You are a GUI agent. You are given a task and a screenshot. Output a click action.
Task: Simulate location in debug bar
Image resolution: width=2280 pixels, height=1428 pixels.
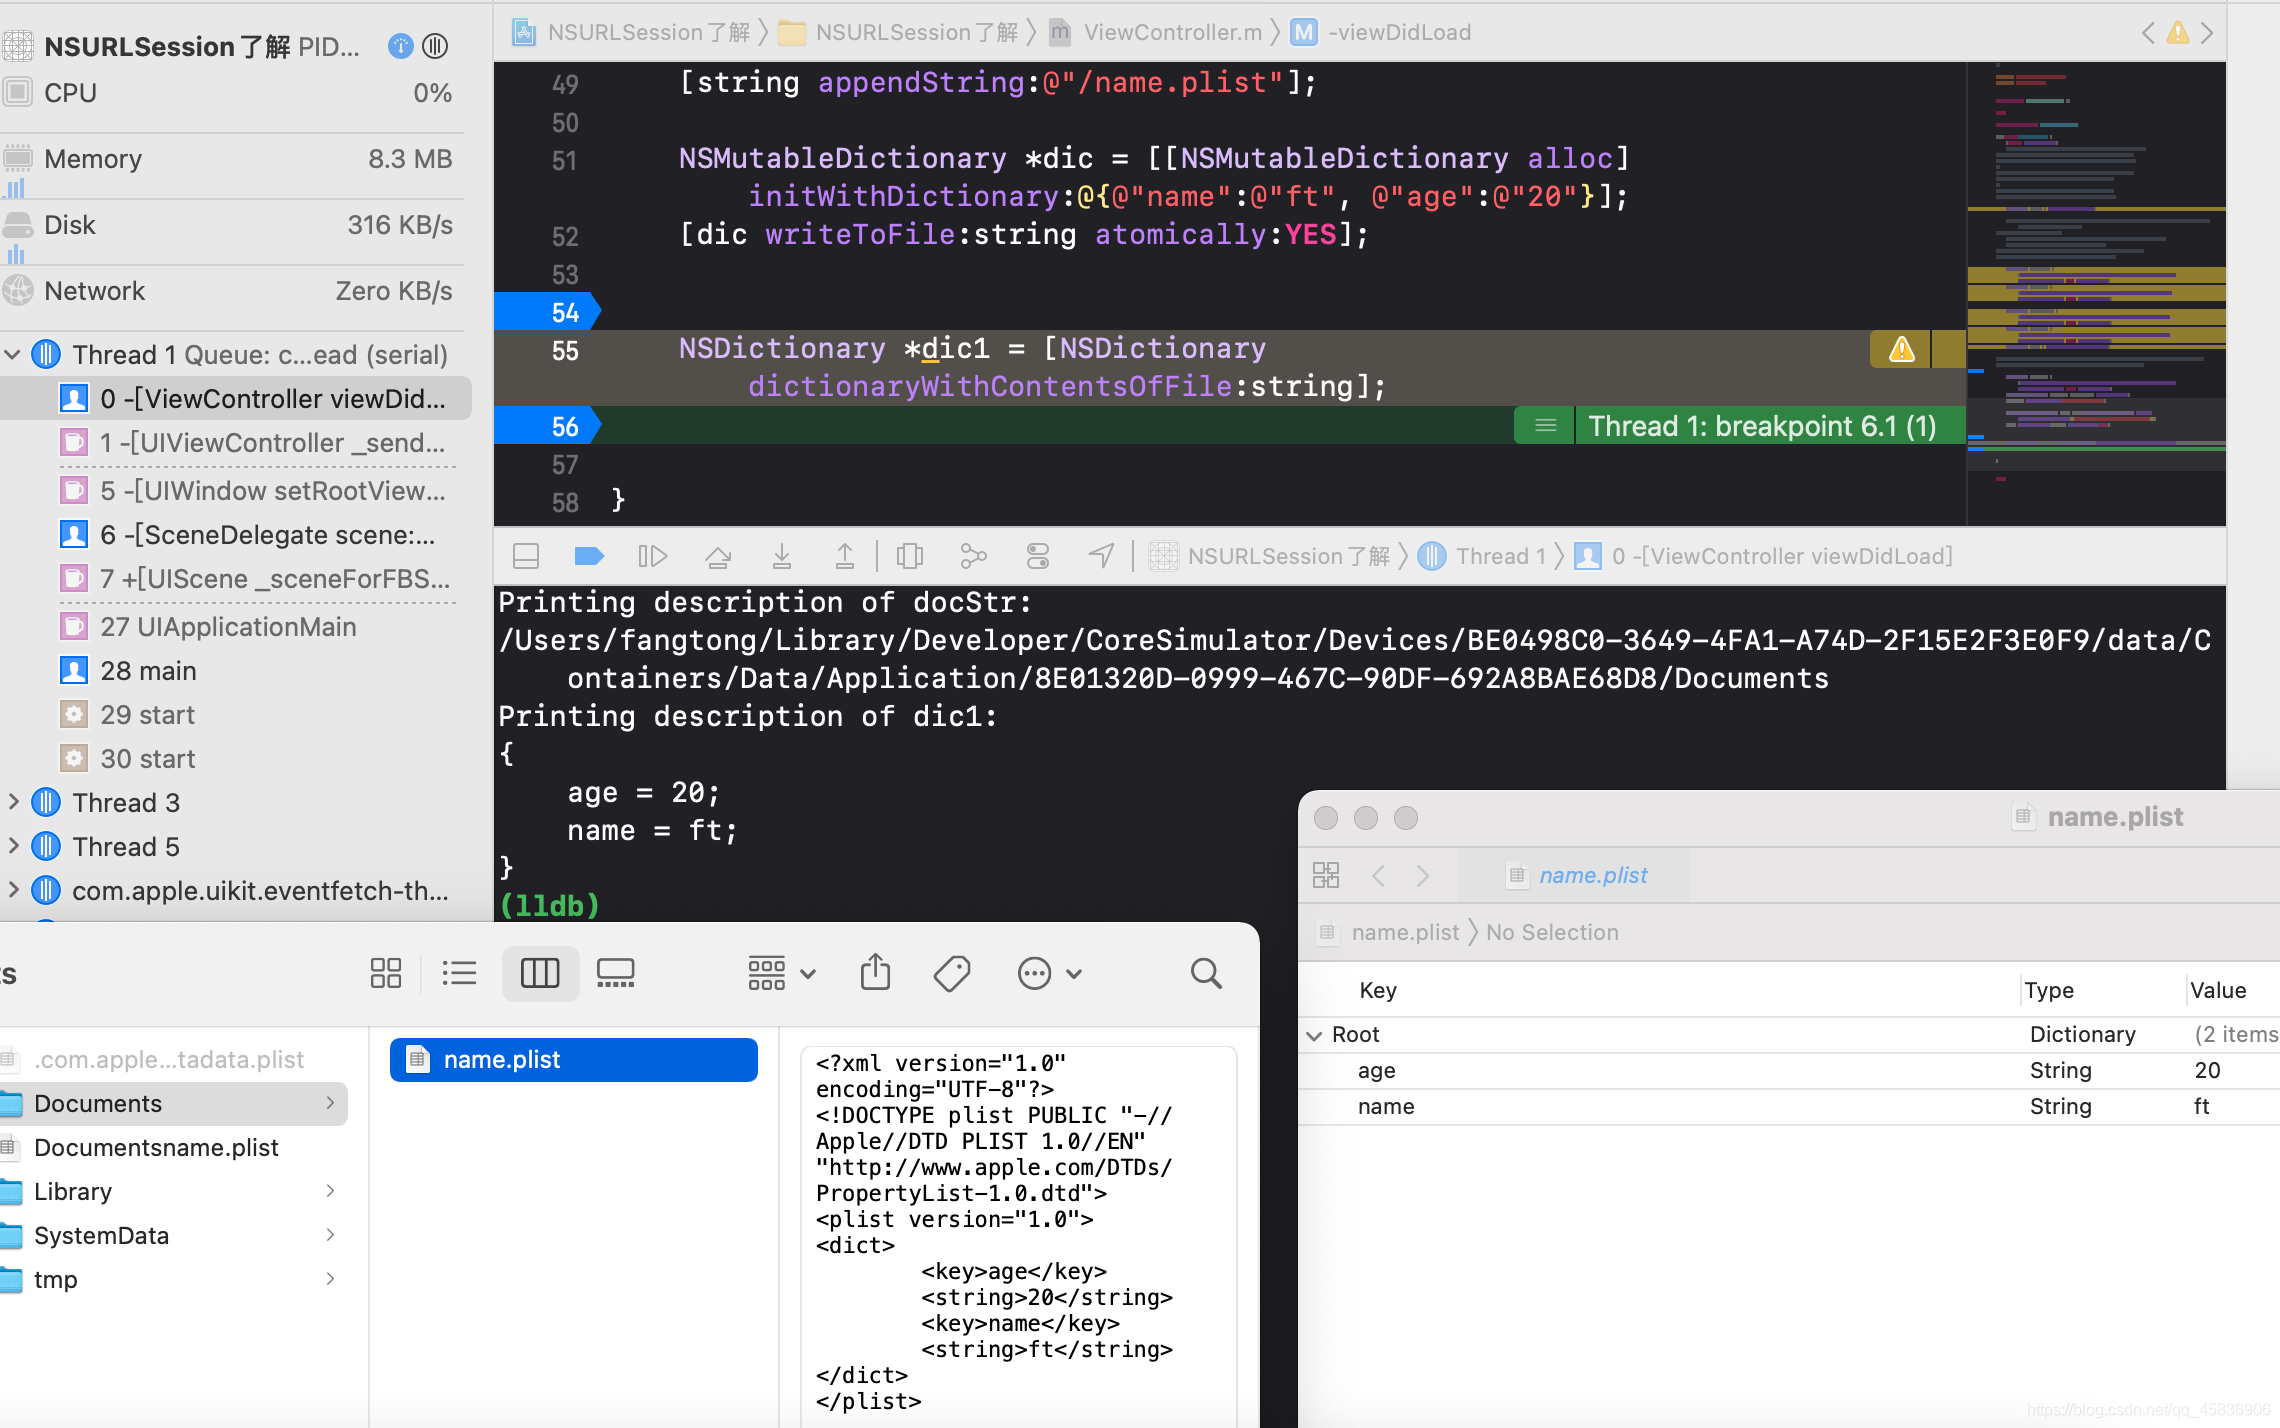[x=1101, y=556]
